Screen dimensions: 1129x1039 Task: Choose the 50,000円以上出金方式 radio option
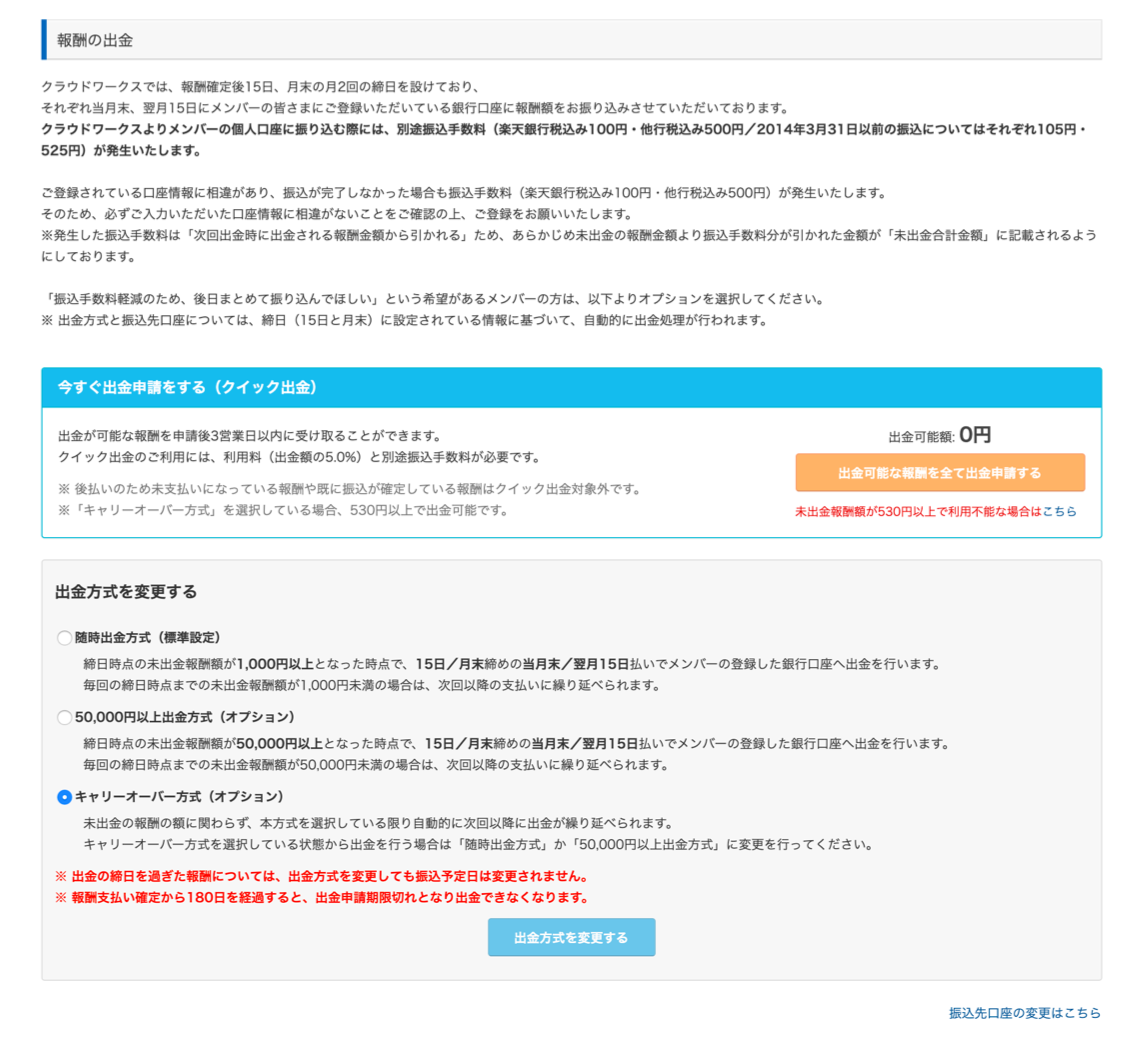(x=65, y=717)
